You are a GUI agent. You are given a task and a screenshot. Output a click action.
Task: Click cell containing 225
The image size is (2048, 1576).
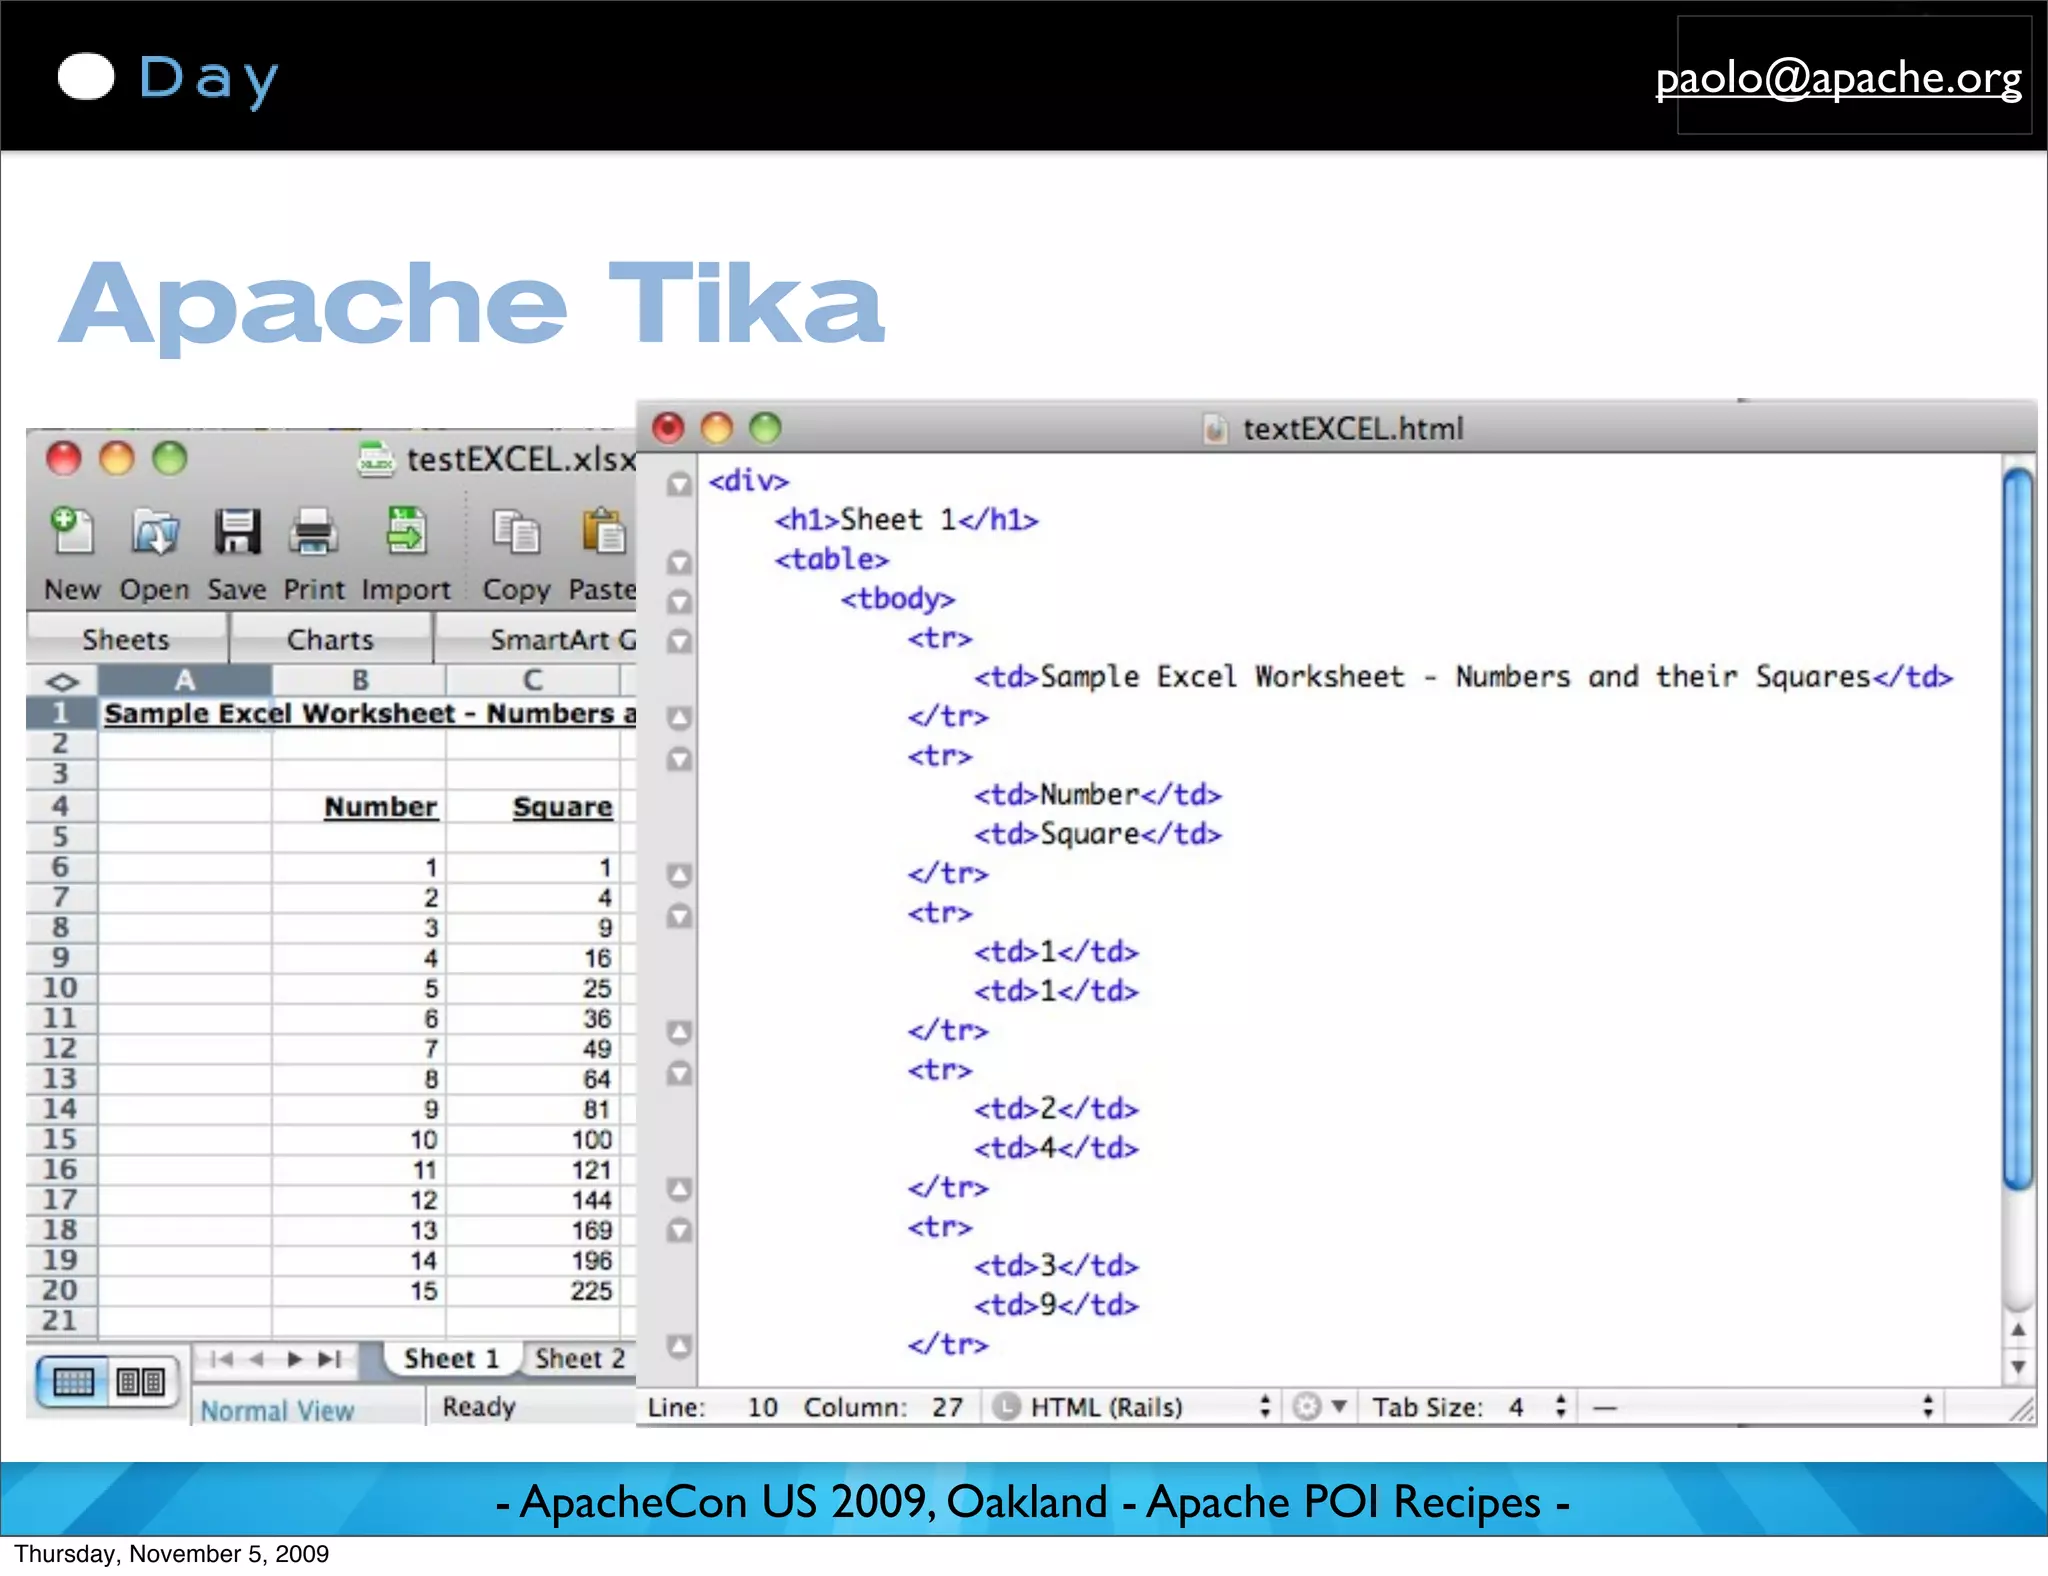(x=533, y=1291)
